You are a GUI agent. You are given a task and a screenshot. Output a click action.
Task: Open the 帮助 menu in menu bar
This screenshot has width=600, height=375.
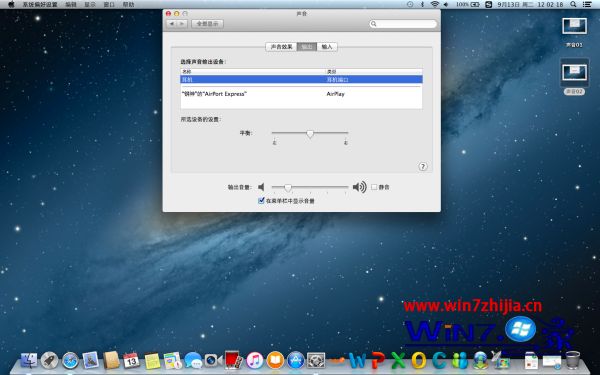pyautogui.click(x=129, y=5)
